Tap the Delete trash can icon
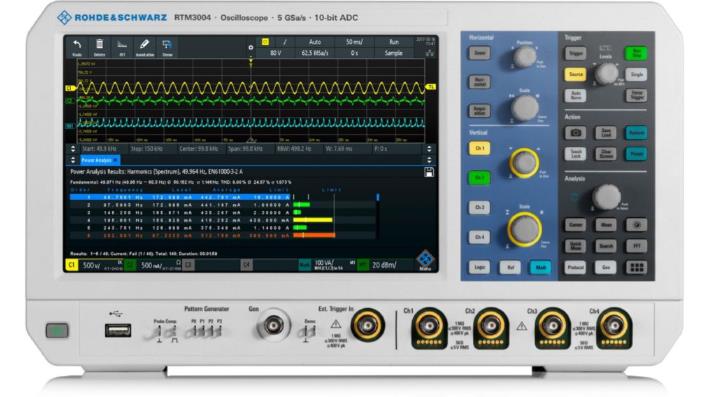Screen dimensions: 710x397 point(99,47)
